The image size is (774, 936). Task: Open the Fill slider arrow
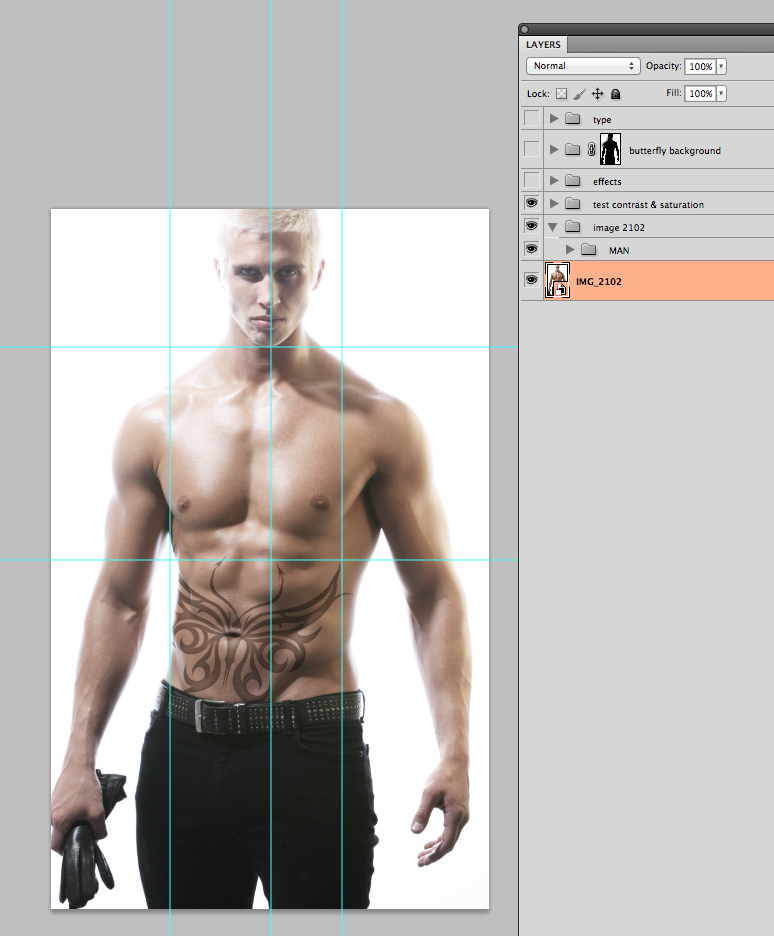coord(721,93)
